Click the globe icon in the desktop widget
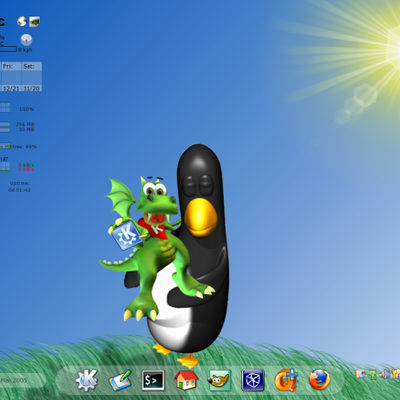The image size is (400, 400). [x=22, y=21]
